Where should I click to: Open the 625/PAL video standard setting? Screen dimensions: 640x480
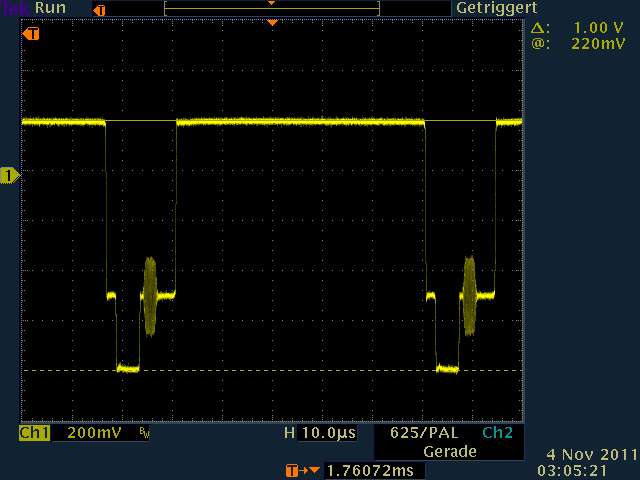(x=419, y=434)
